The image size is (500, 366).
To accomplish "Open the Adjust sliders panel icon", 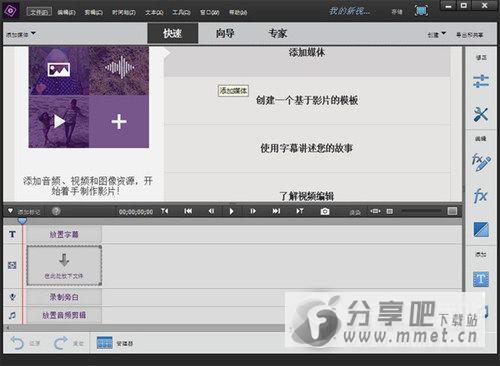I will pos(481,81).
